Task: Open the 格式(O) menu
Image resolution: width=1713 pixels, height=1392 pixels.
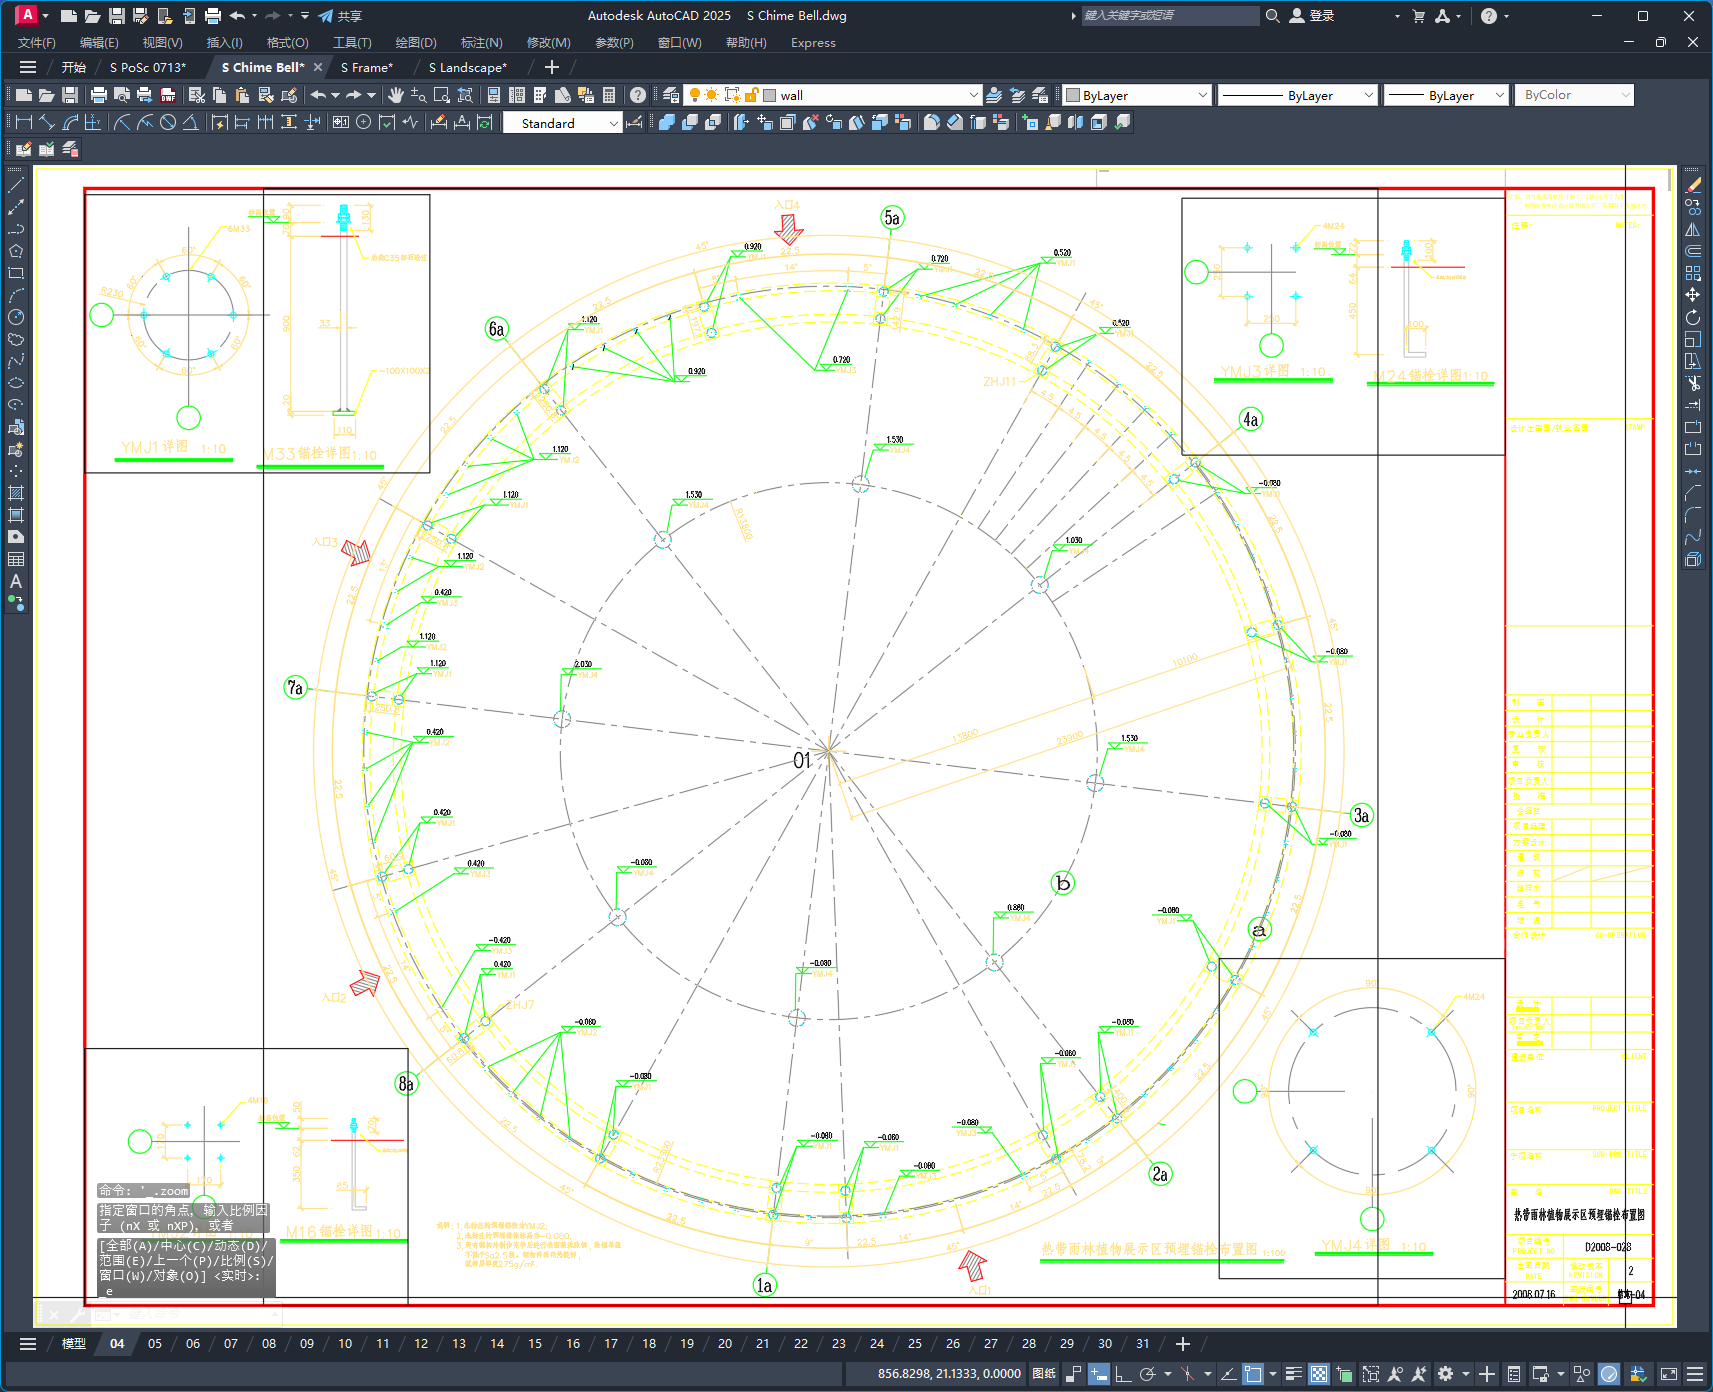Action: point(287,43)
